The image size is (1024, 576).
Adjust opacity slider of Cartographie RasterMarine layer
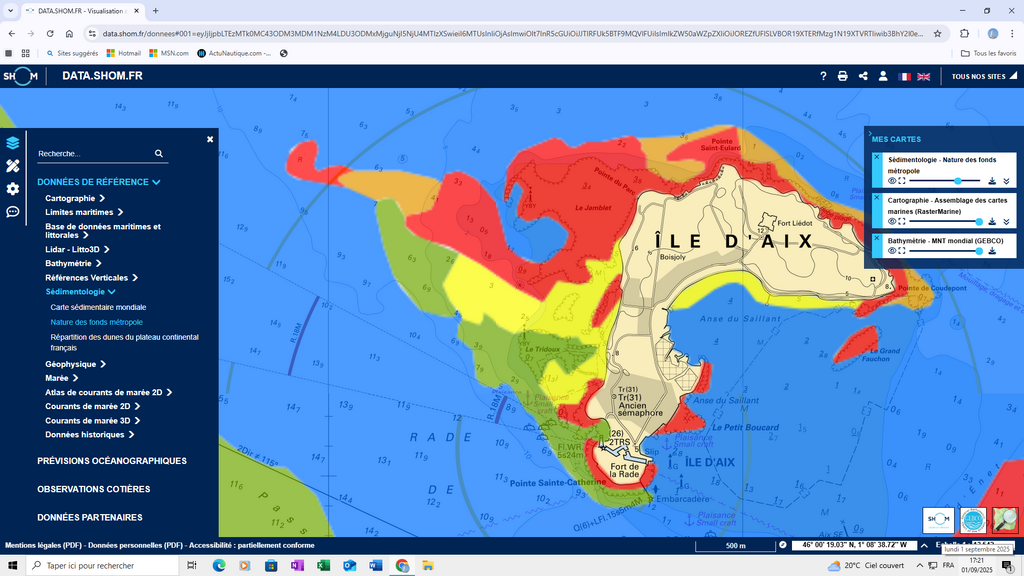(x=945, y=221)
